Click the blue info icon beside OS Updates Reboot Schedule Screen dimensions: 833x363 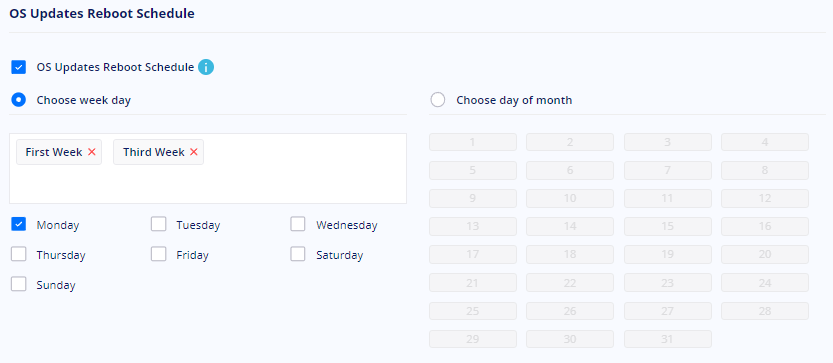(206, 67)
